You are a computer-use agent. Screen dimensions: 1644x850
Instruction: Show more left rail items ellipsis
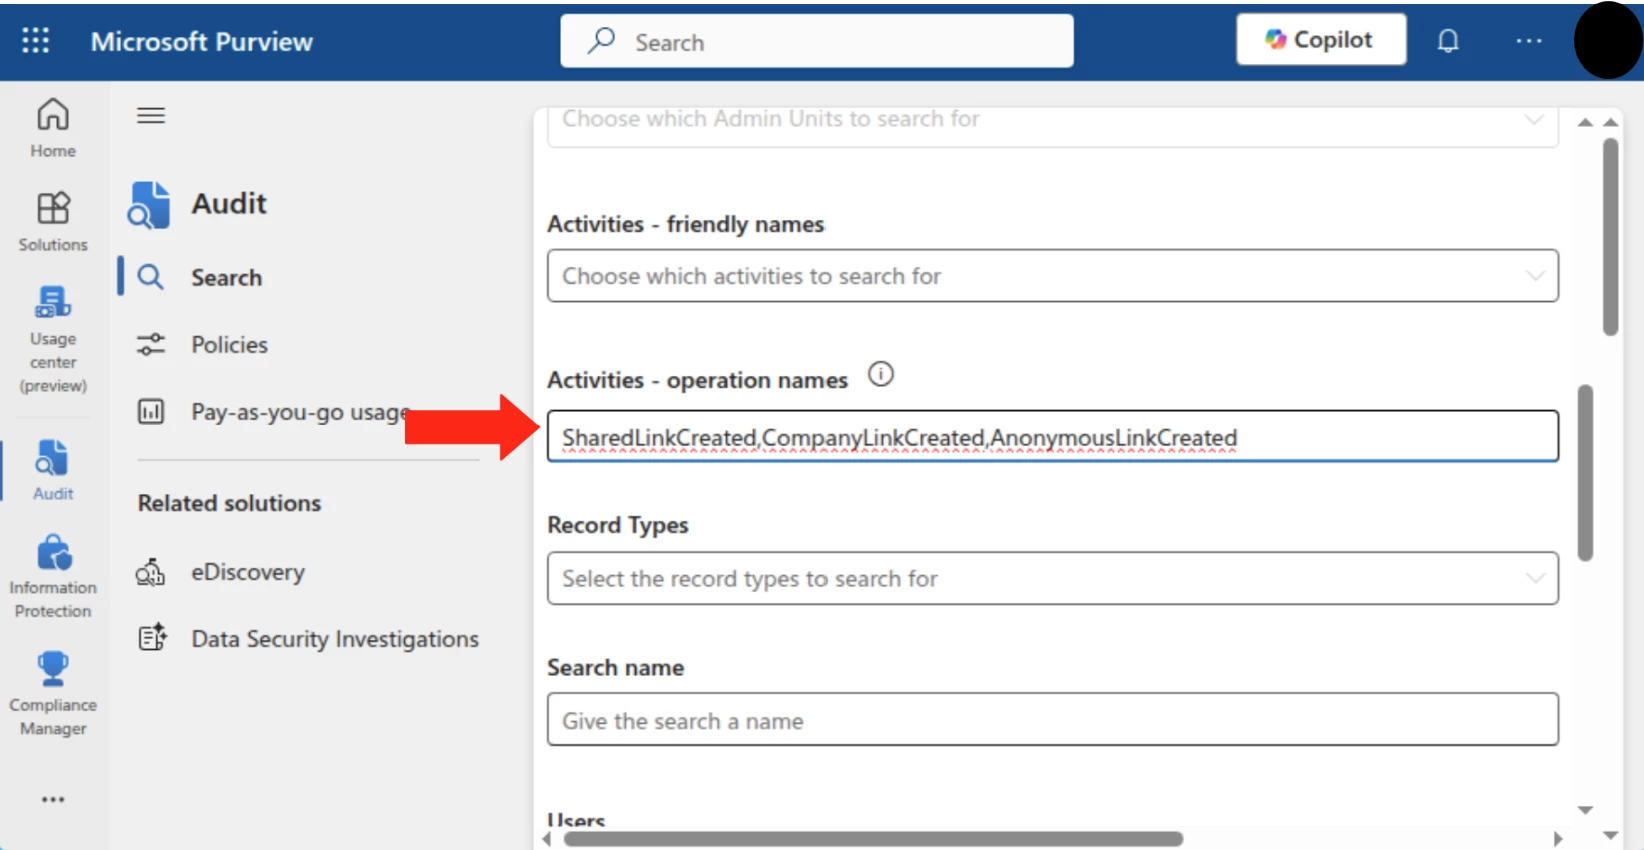tap(53, 799)
